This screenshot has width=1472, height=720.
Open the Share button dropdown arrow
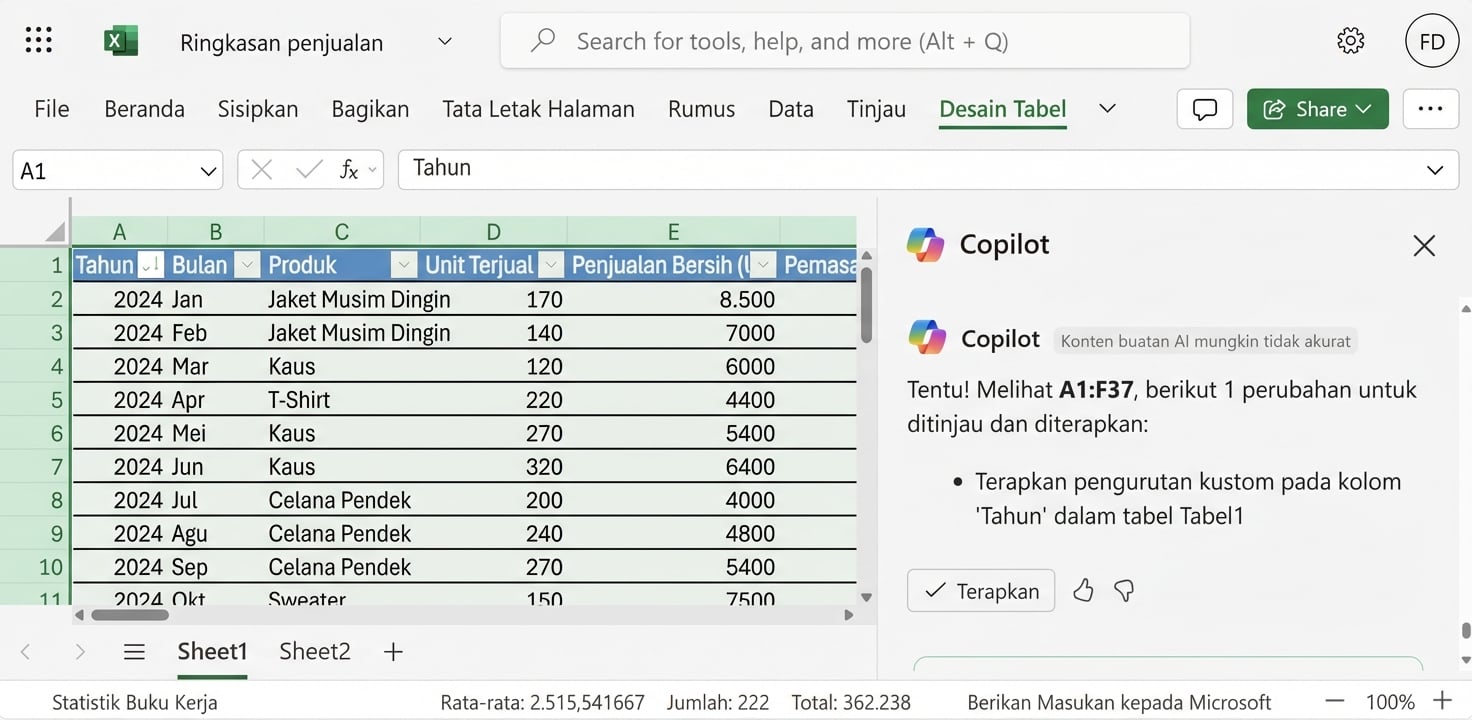[x=1365, y=109]
